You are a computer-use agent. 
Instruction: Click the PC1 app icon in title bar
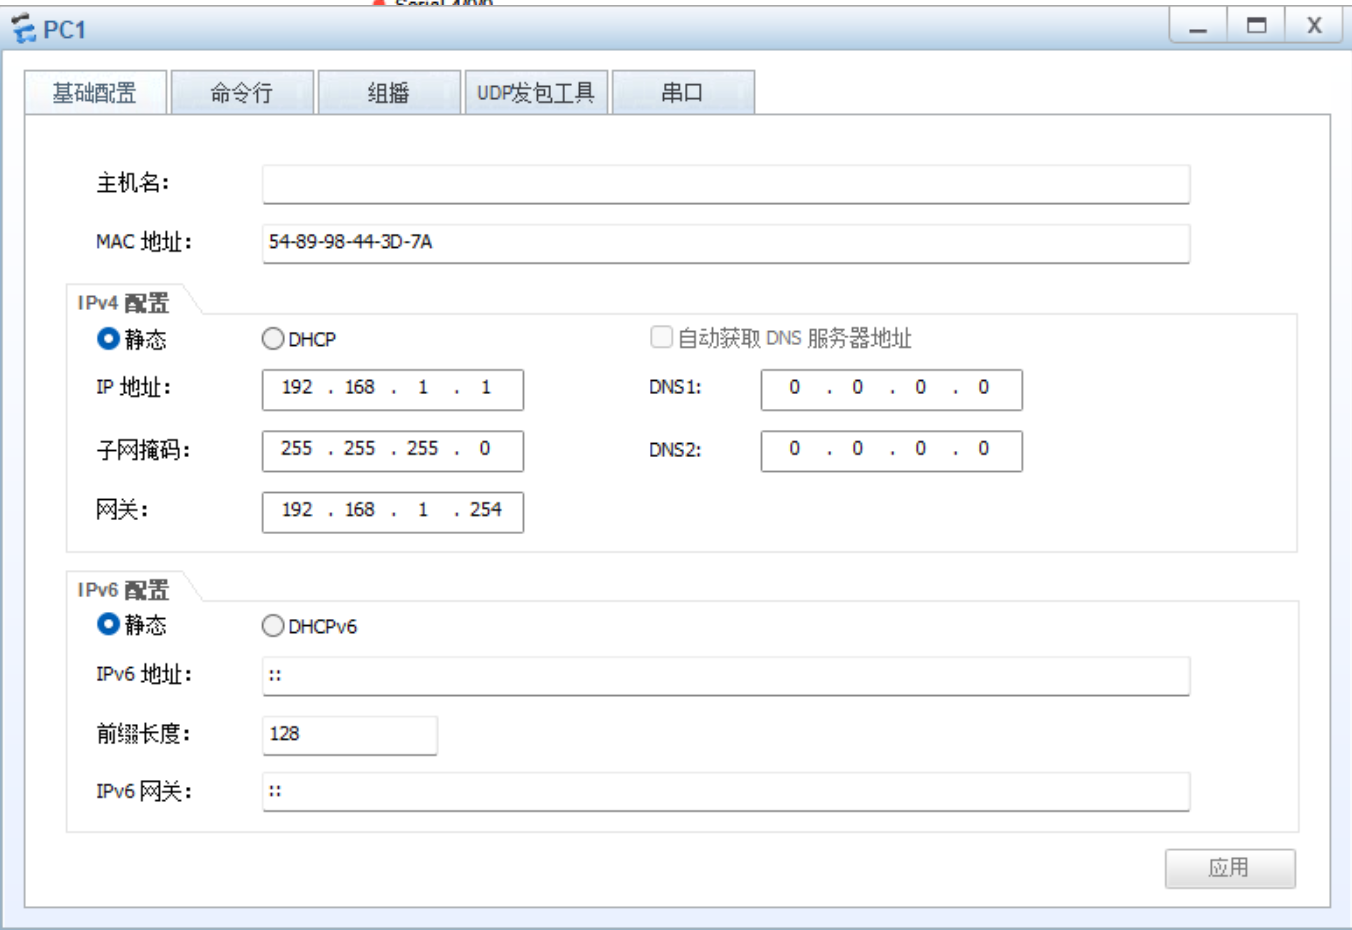click(x=24, y=29)
